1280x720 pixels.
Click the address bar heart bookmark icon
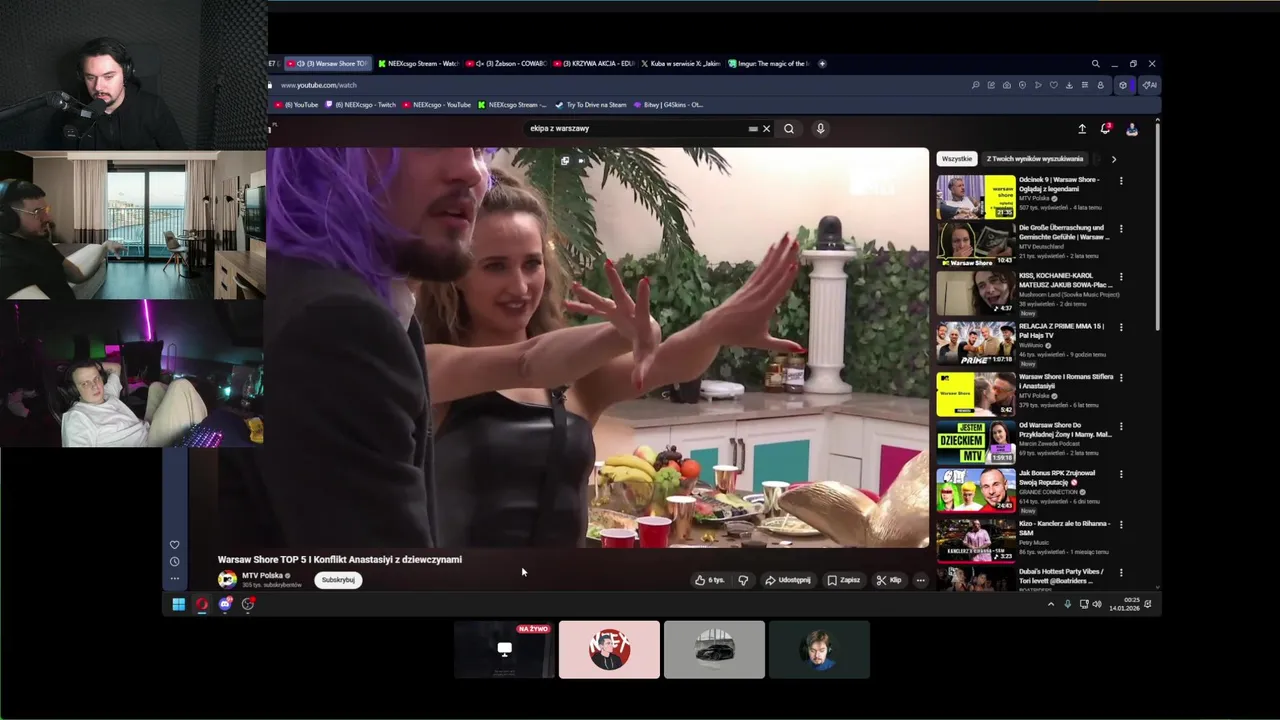coord(1053,85)
